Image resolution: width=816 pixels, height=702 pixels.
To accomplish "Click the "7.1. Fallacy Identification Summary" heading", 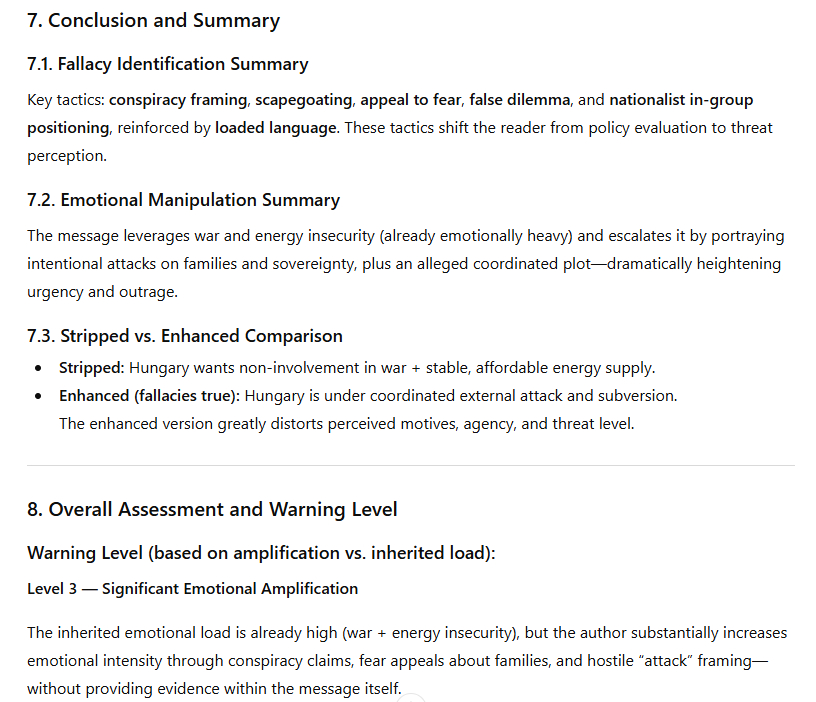I will [167, 64].
